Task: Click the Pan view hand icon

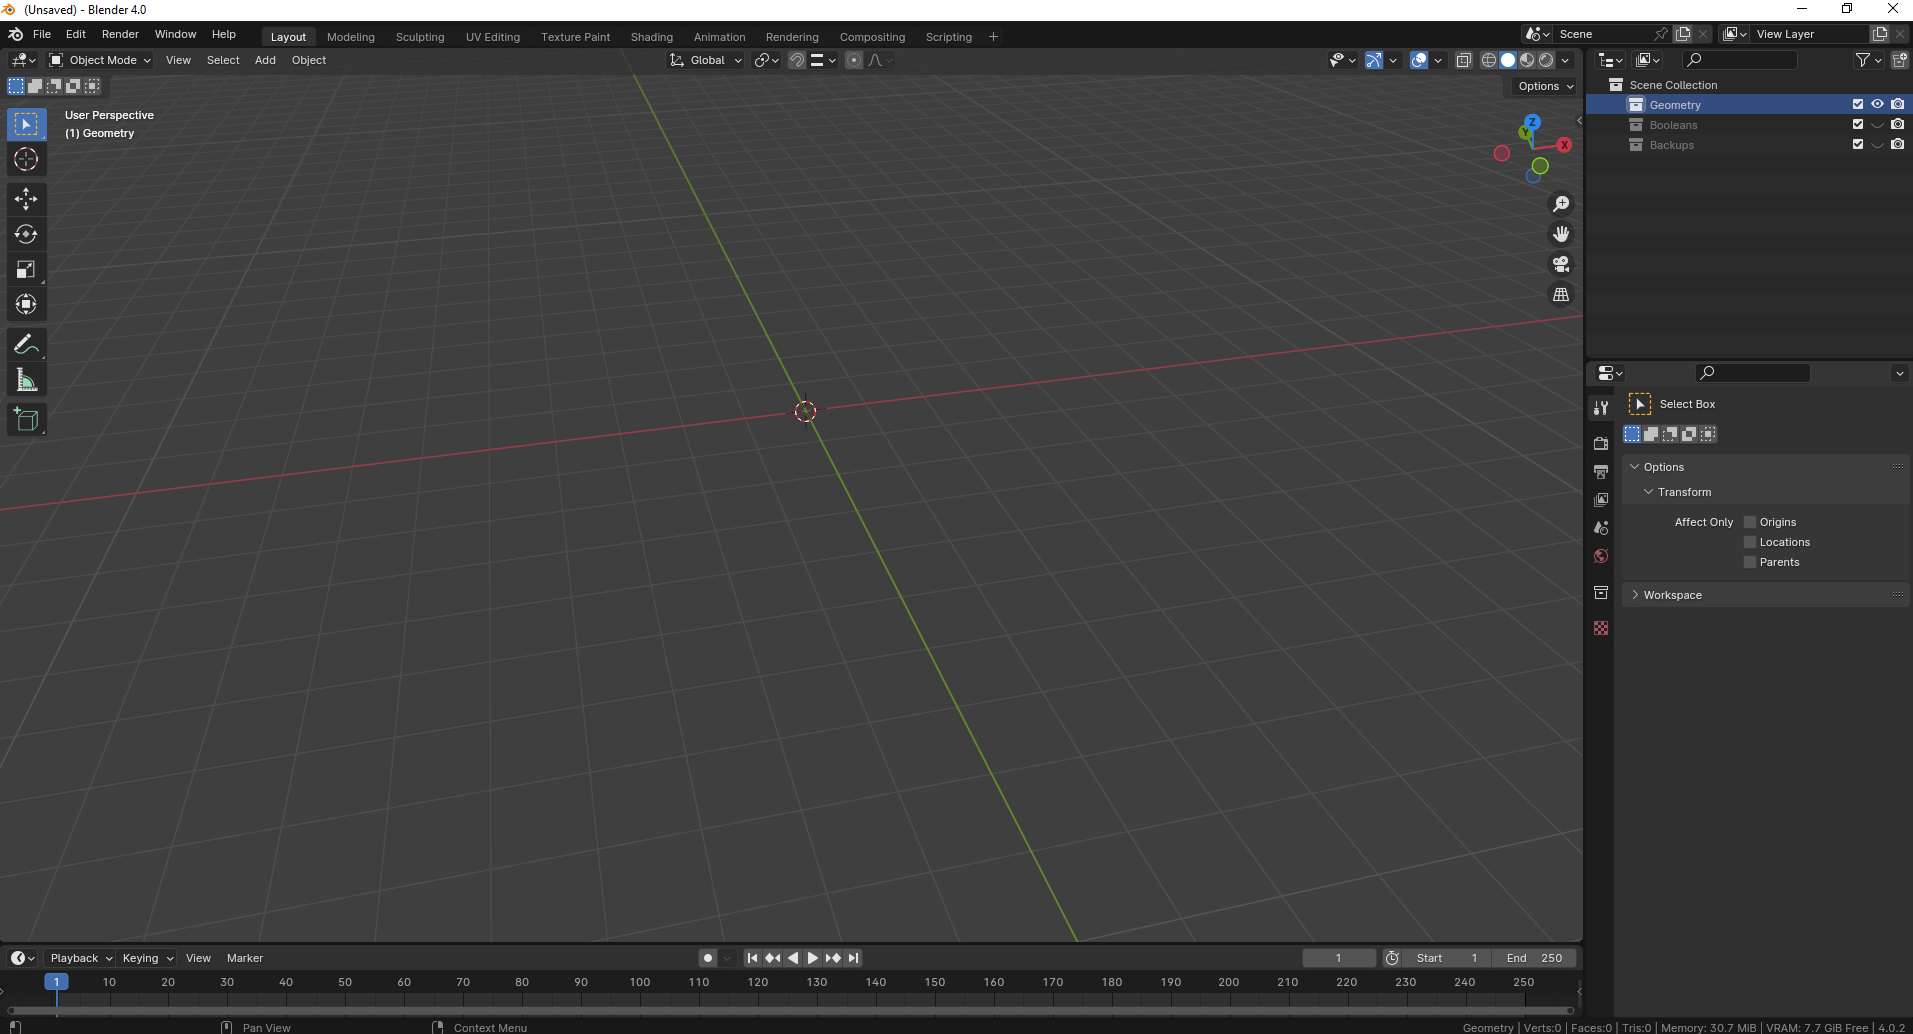Action: [1560, 234]
